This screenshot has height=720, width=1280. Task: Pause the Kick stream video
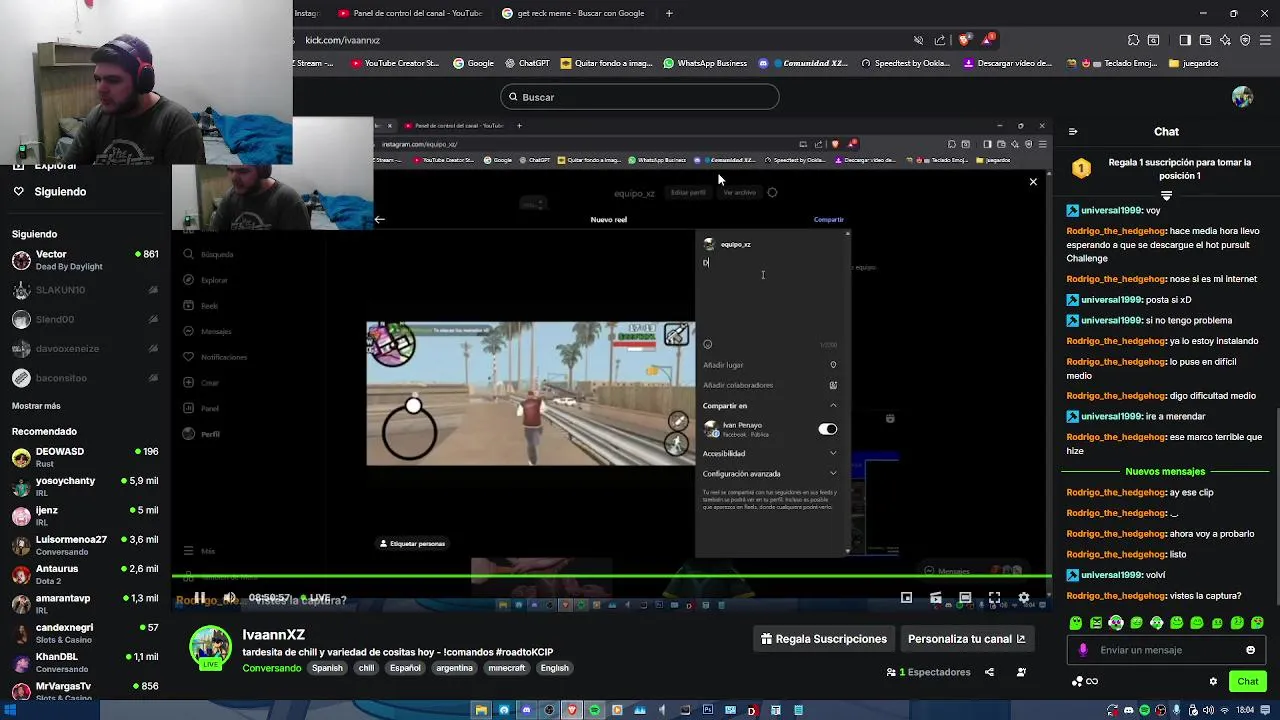[x=199, y=598]
